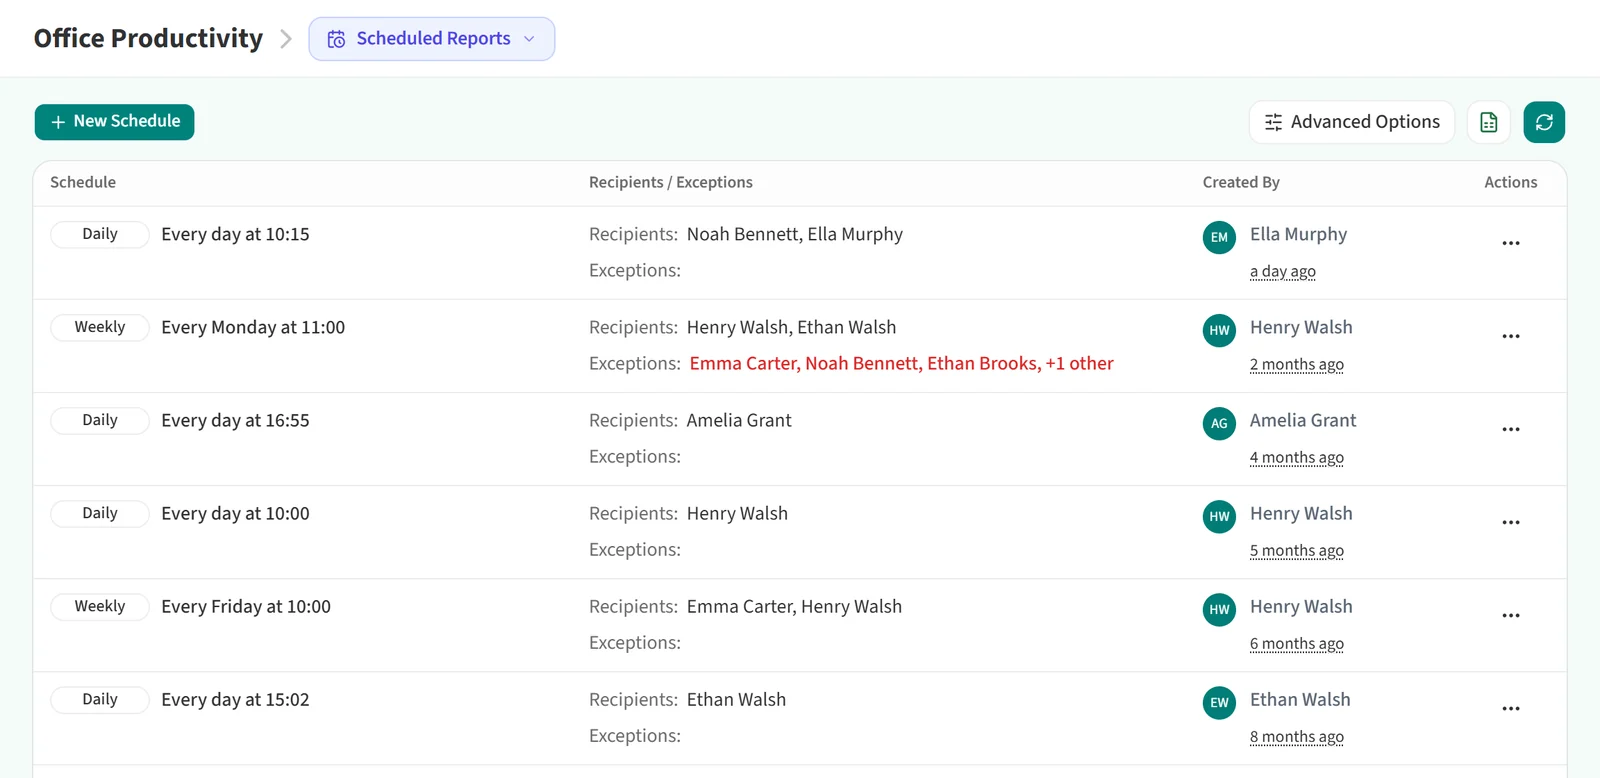Click recipients 'Noah Bennett, Ella Murphy'
The height and width of the screenshot is (778, 1600).
pyautogui.click(x=795, y=235)
